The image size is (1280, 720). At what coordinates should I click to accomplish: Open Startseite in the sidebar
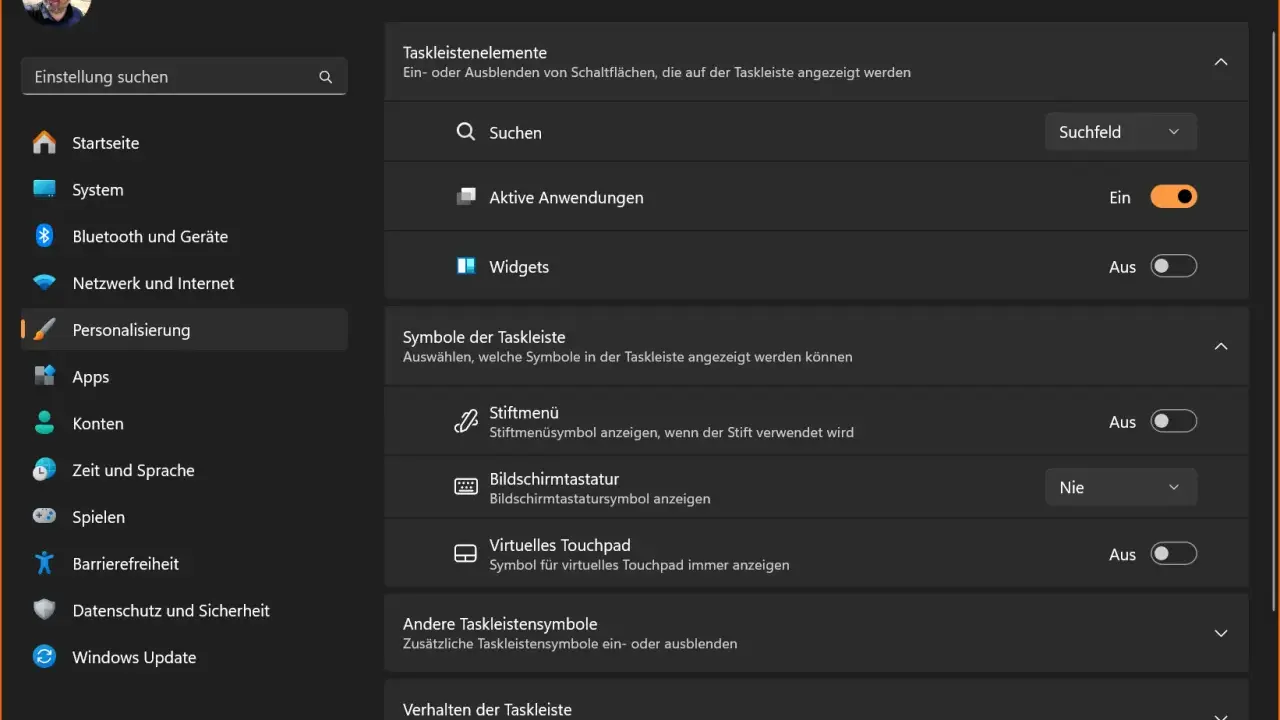[x=184, y=143]
